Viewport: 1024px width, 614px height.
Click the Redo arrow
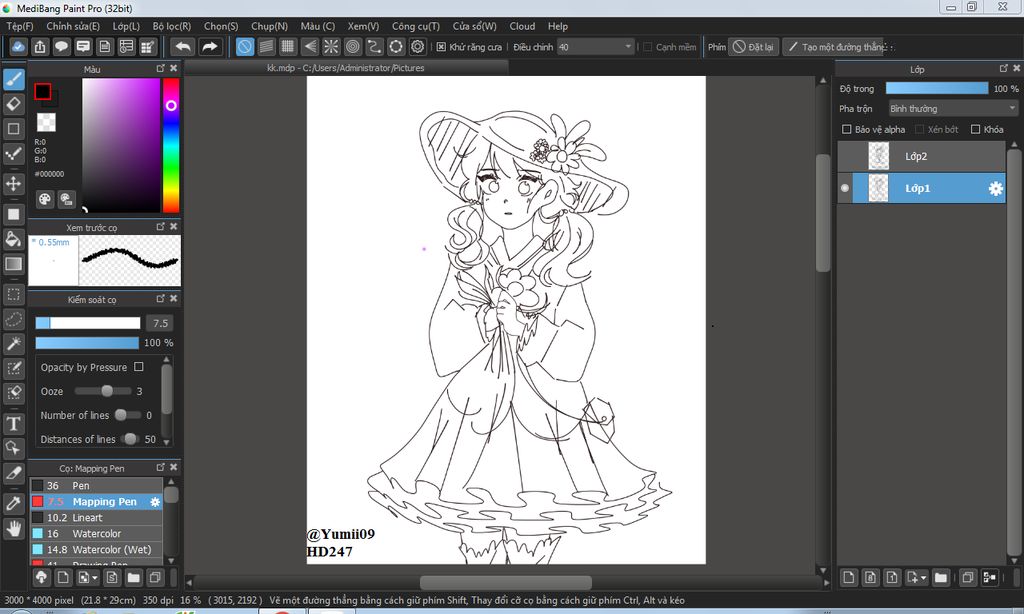210,47
